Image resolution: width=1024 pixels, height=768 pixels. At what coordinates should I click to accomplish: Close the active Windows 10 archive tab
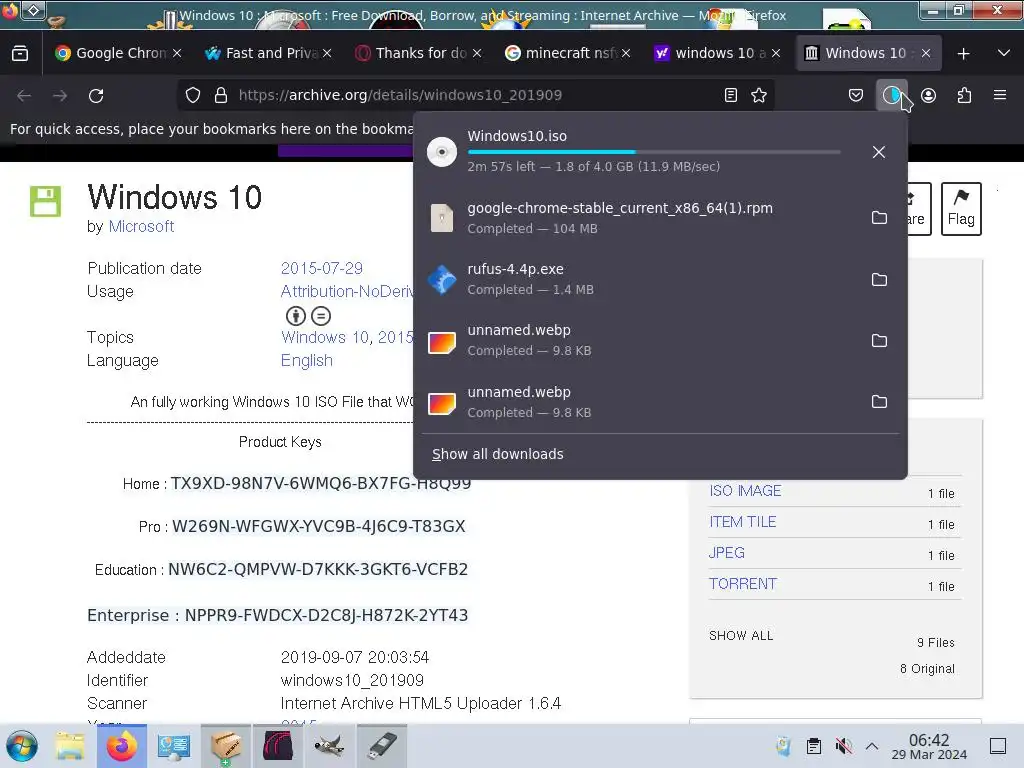coord(925,54)
